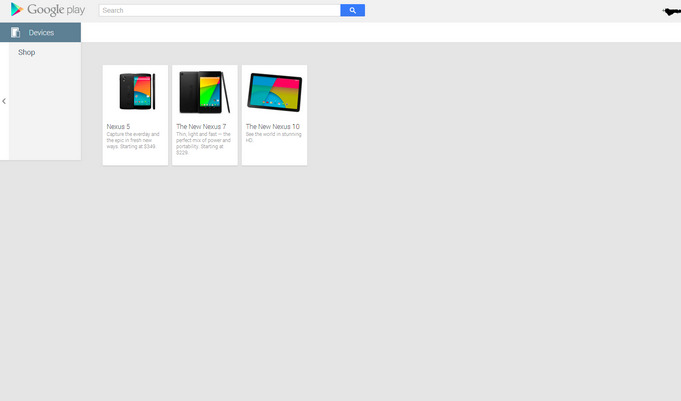Screen dimensions: 681x401
Task: Click the Devices icon in the sidebar
Action: [x=15, y=33]
